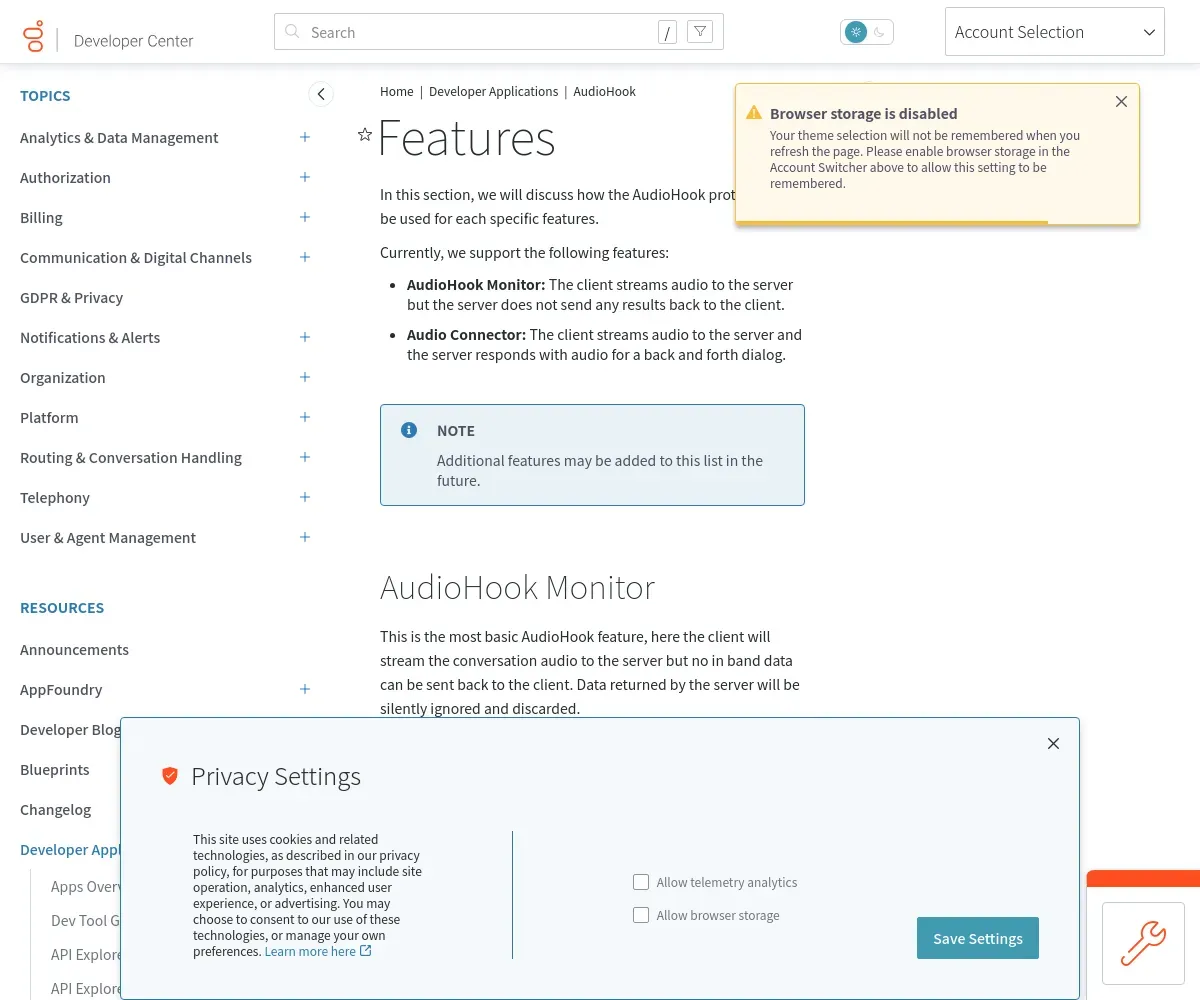The height and width of the screenshot is (1000, 1200).
Task: Open the wrench tools icon button
Action: click(1143, 943)
